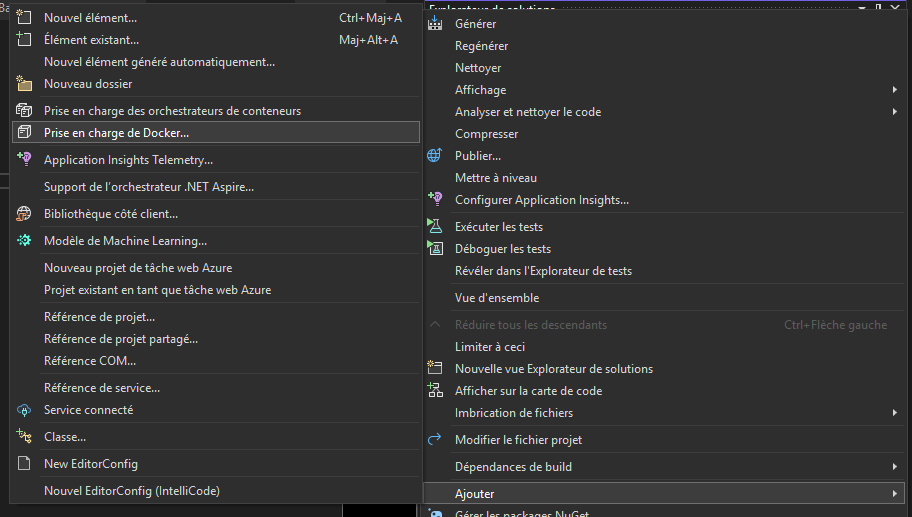Click the code map icon
This screenshot has height=517, width=912.
(x=434, y=390)
